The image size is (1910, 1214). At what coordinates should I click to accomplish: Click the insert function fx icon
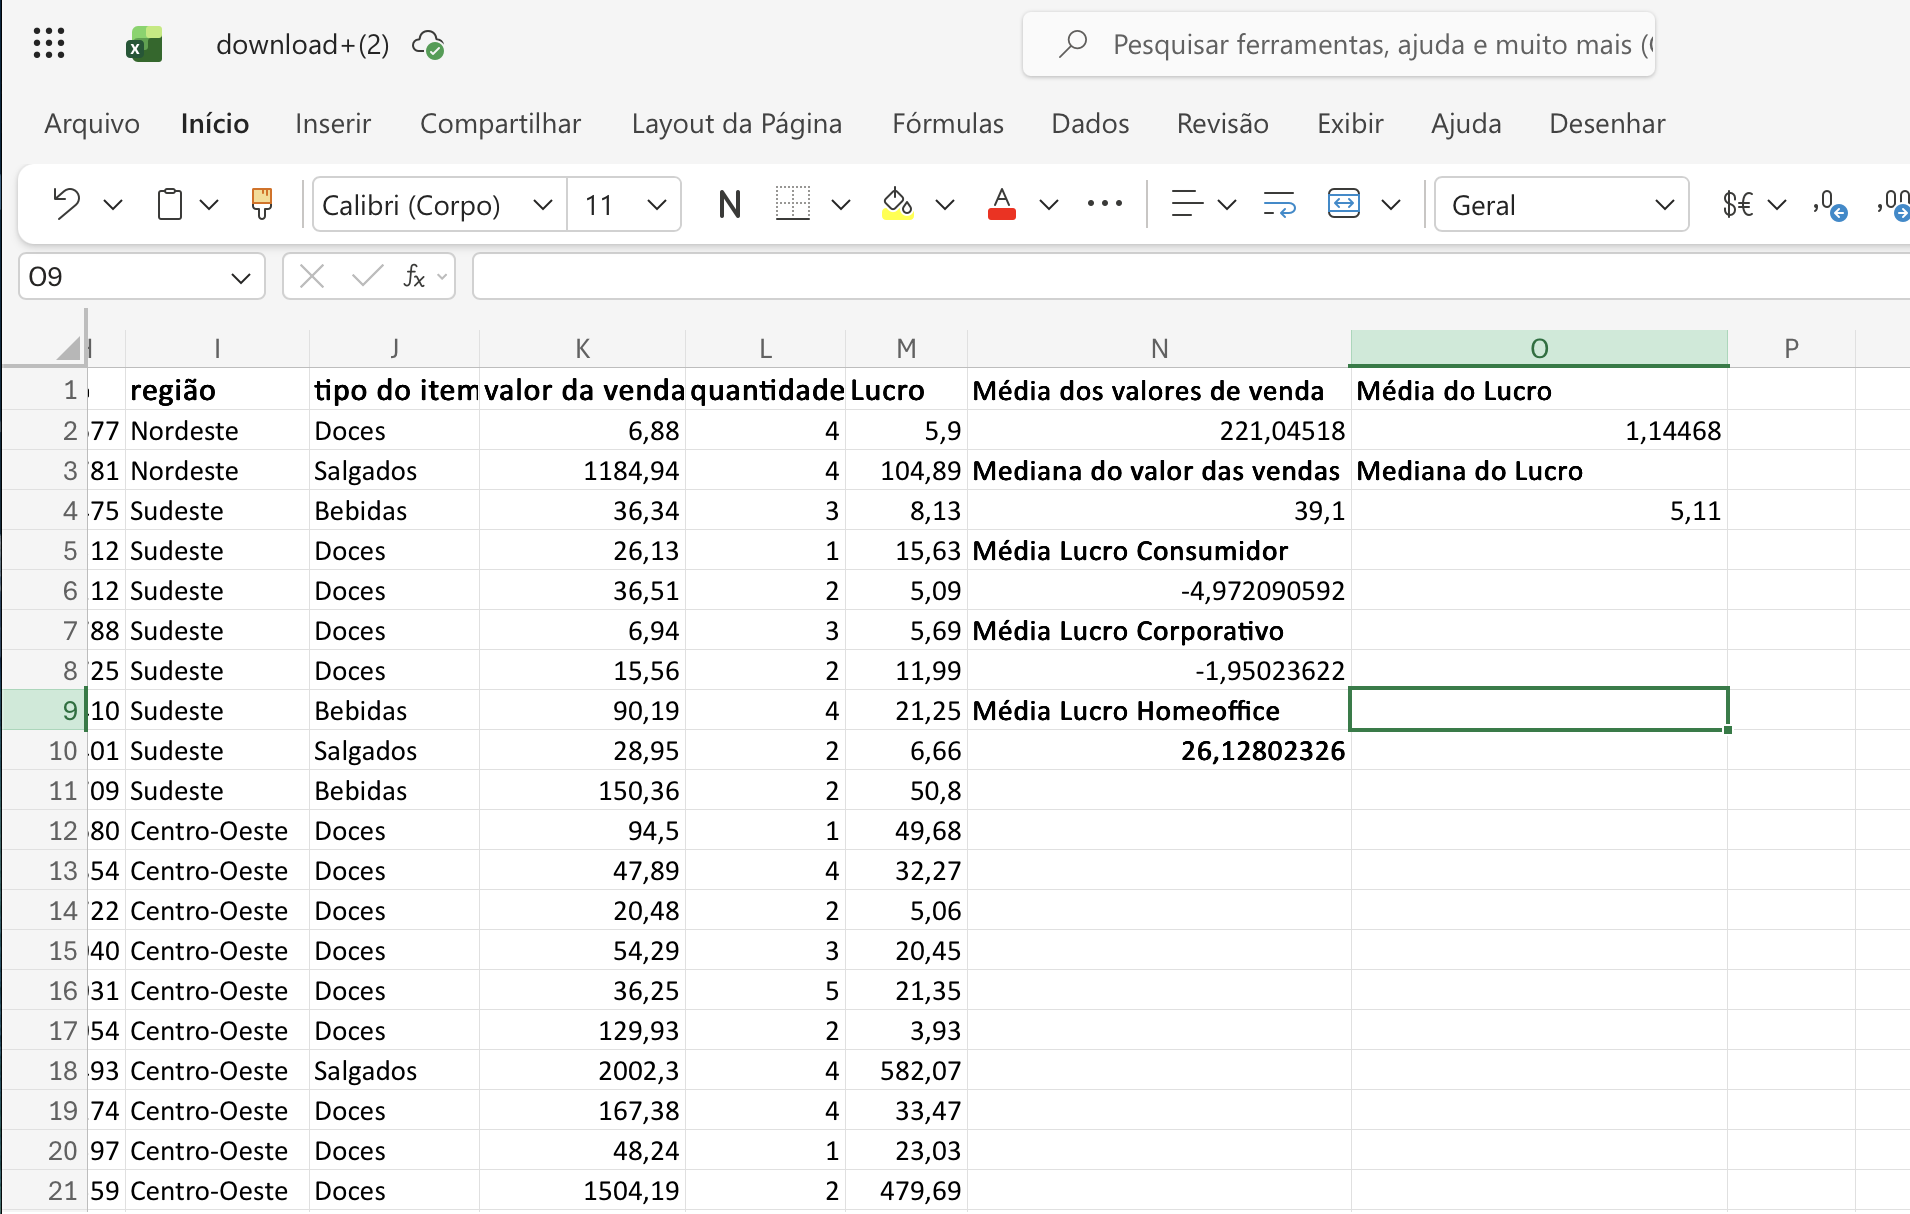(x=414, y=276)
